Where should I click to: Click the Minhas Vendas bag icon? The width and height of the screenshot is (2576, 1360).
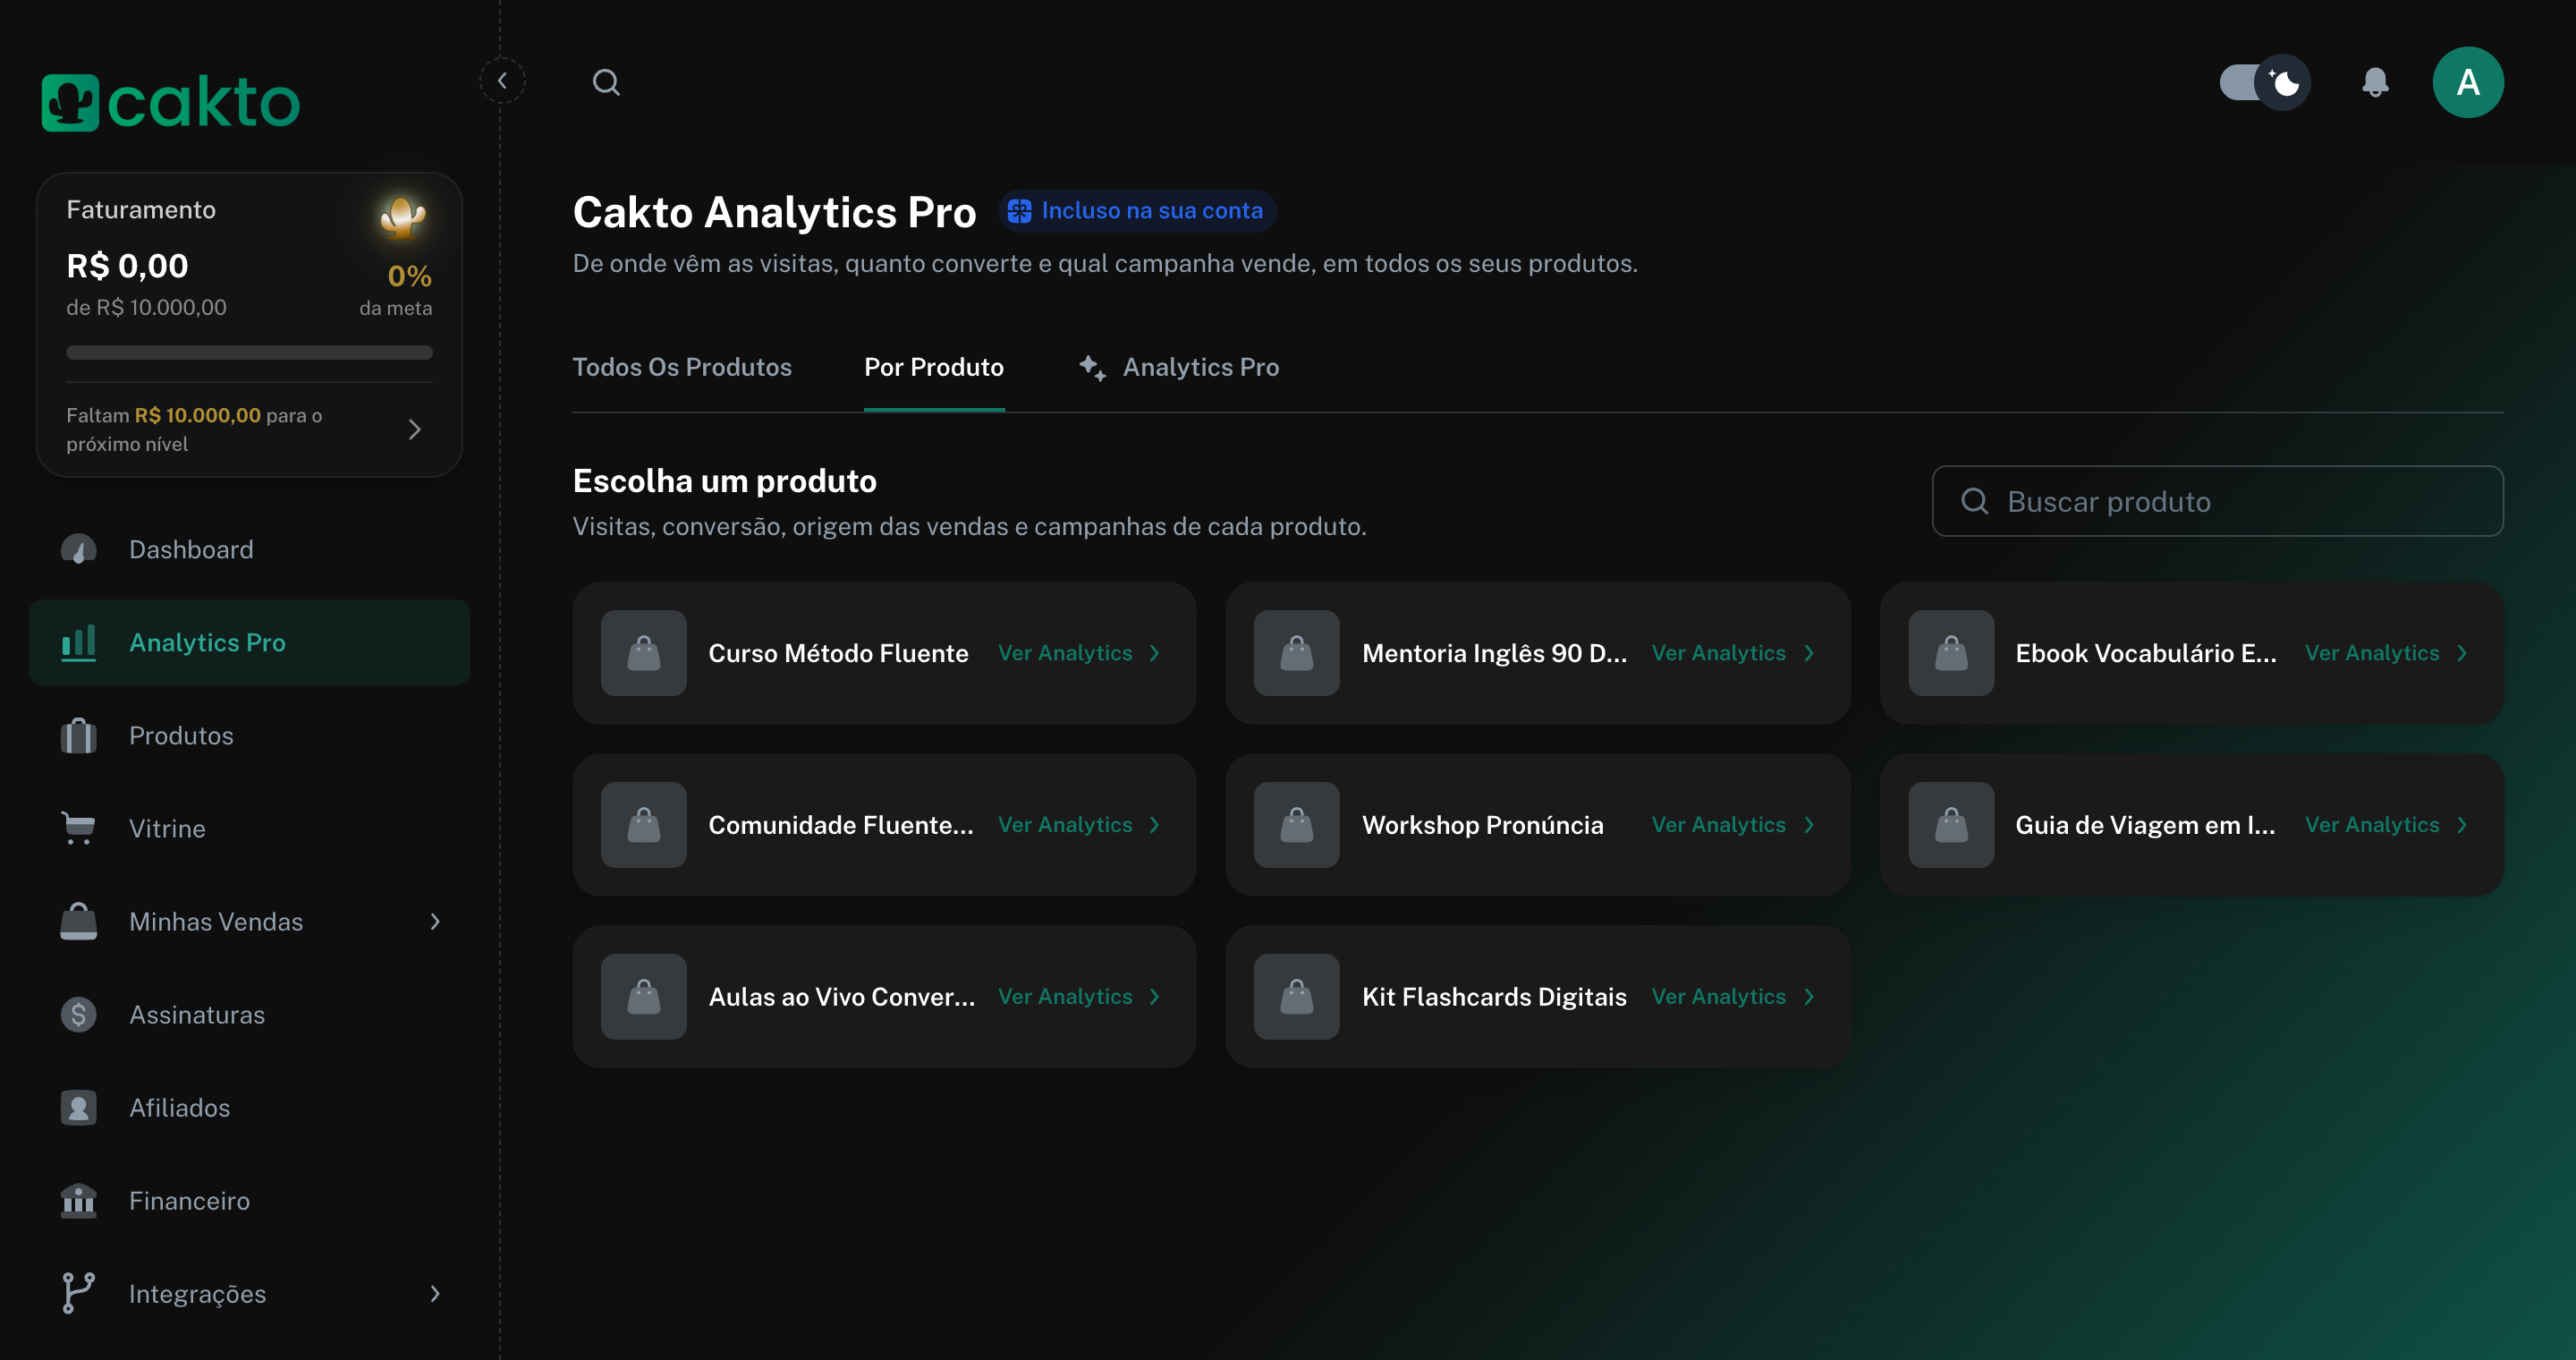click(x=78, y=921)
